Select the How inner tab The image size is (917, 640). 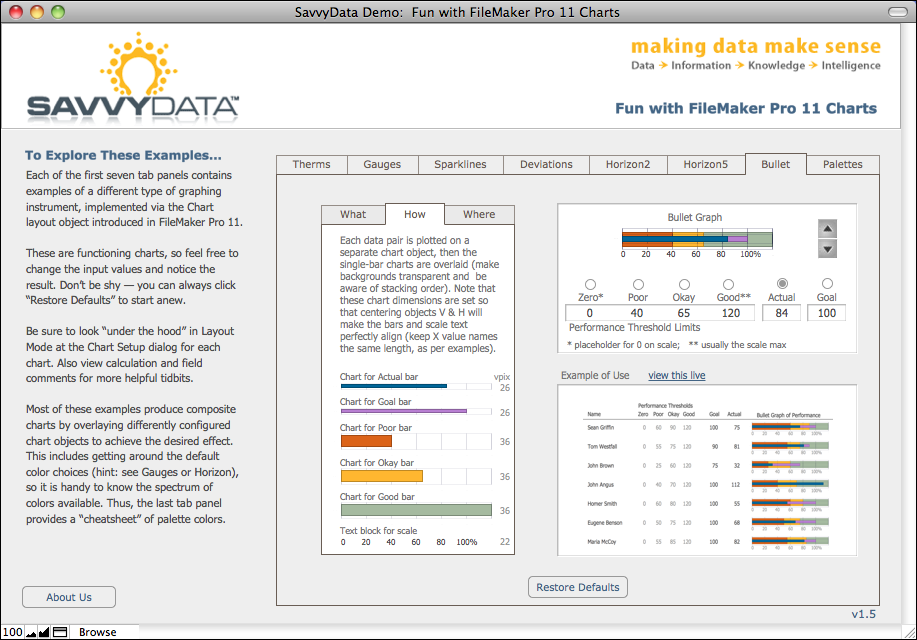(415, 214)
